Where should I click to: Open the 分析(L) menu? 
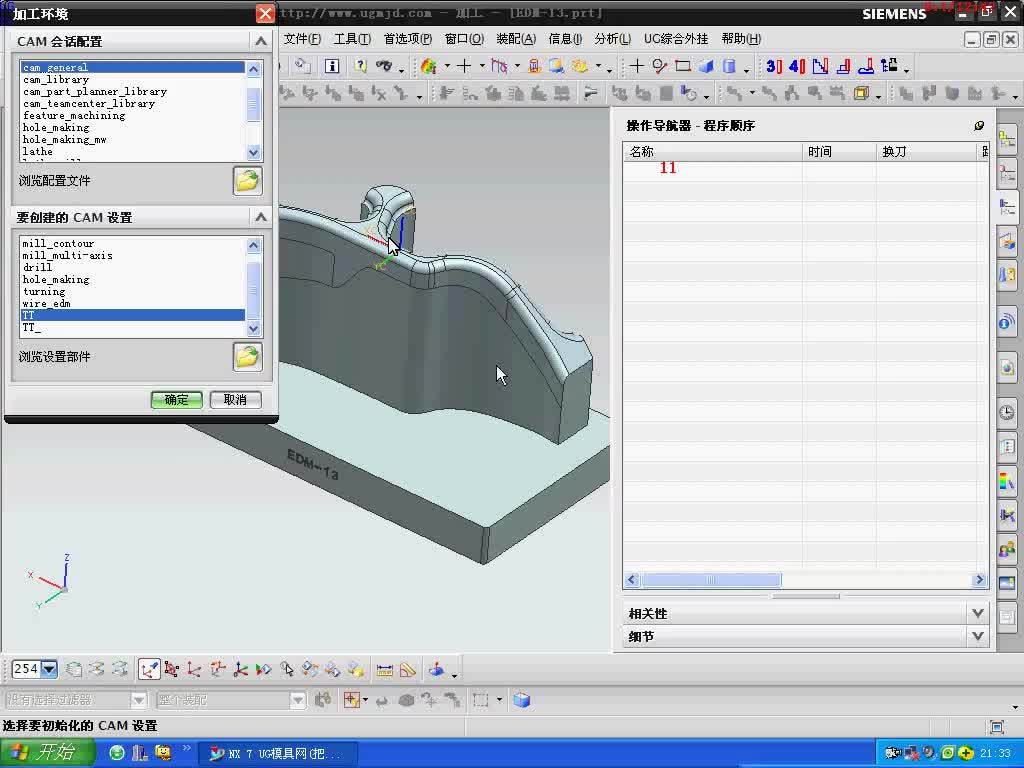pyautogui.click(x=613, y=39)
